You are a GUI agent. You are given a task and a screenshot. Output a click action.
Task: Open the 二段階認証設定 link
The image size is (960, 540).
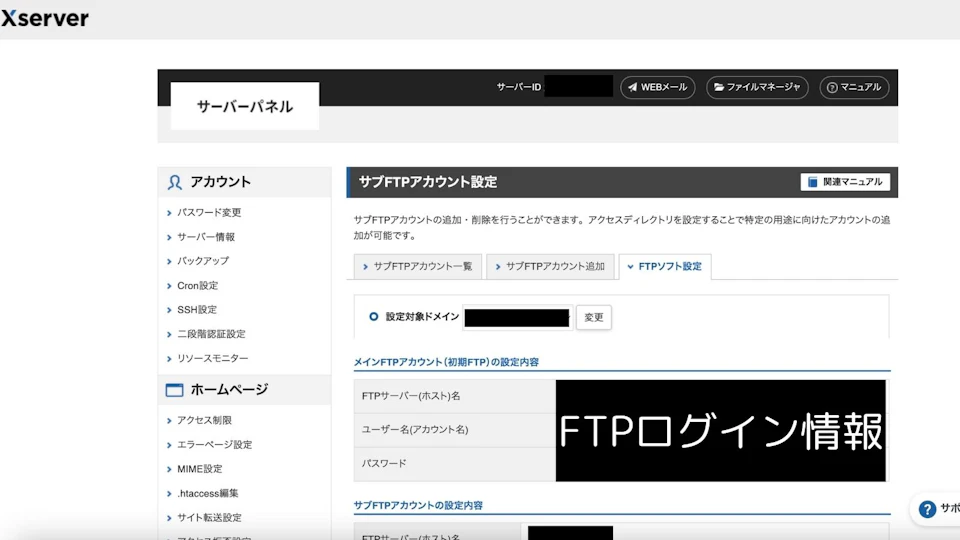[211, 334]
